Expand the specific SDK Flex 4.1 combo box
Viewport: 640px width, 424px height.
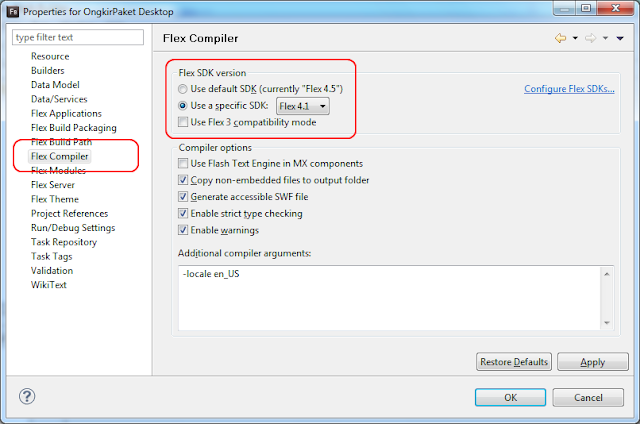pyautogui.click(x=303, y=106)
